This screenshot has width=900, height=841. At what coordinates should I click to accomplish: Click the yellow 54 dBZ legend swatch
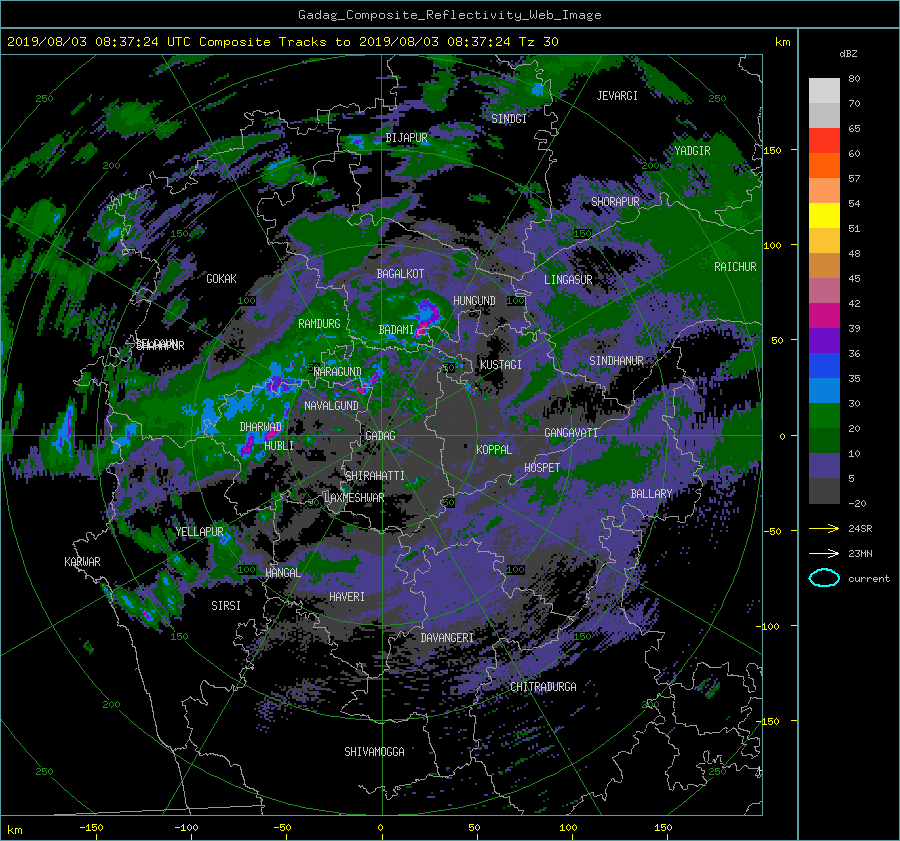click(x=824, y=215)
